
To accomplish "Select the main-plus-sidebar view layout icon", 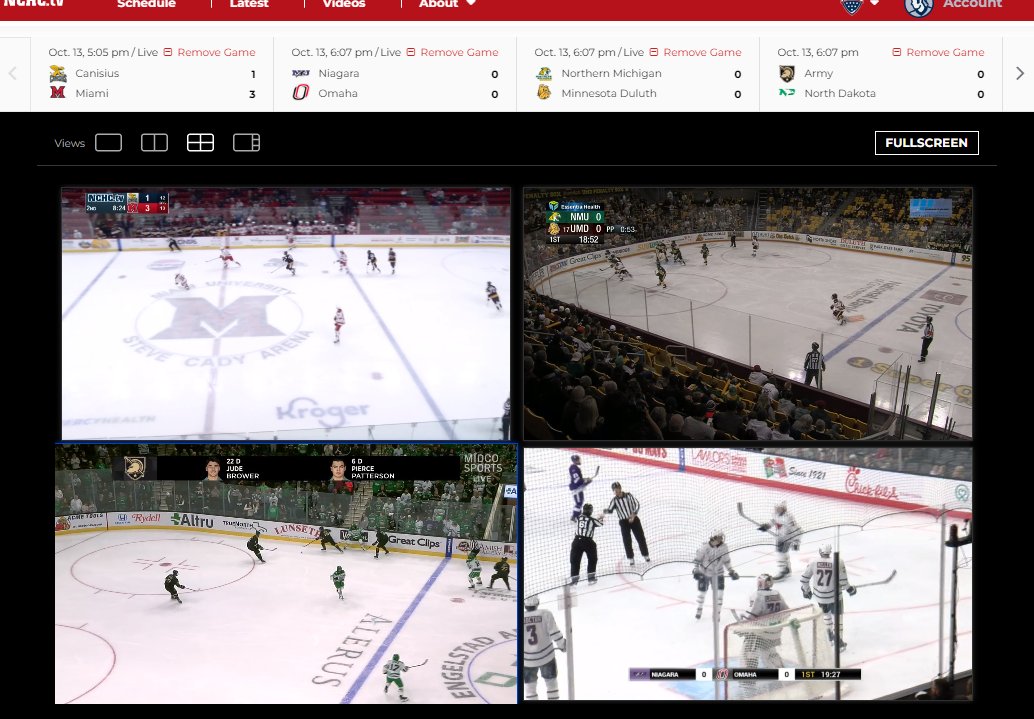I will [x=247, y=142].
